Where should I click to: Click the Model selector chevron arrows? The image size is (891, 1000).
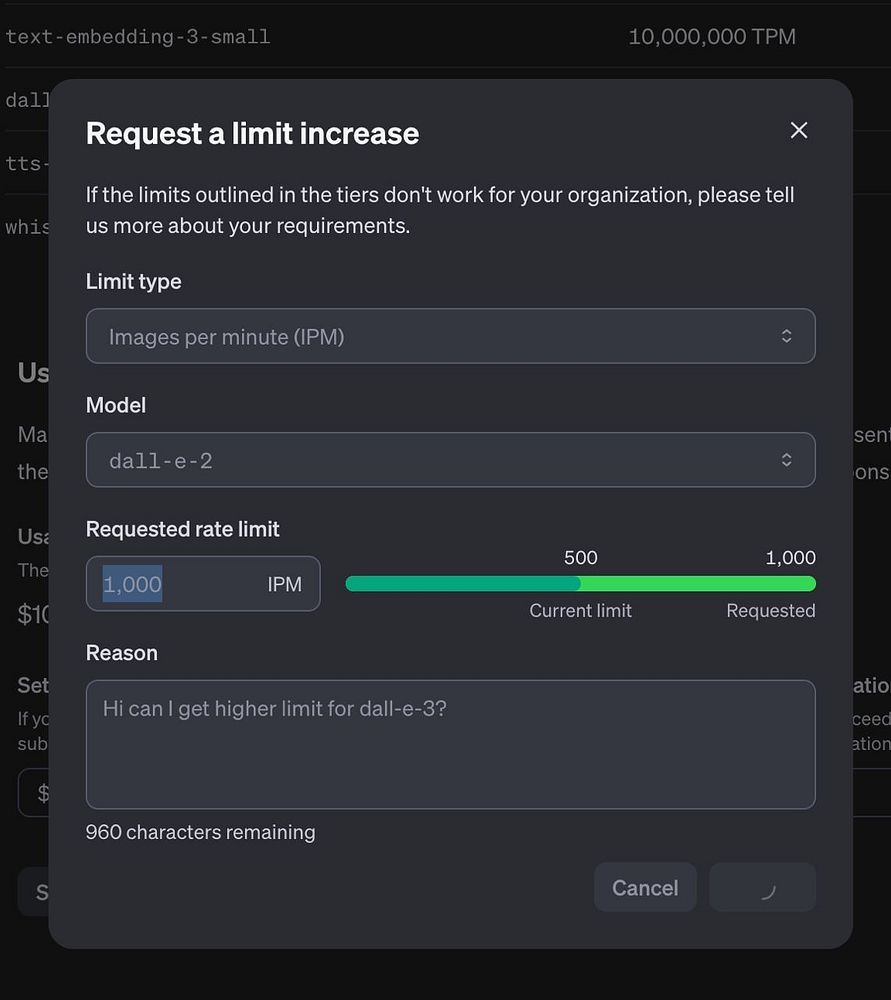click(x=787, y=460)
